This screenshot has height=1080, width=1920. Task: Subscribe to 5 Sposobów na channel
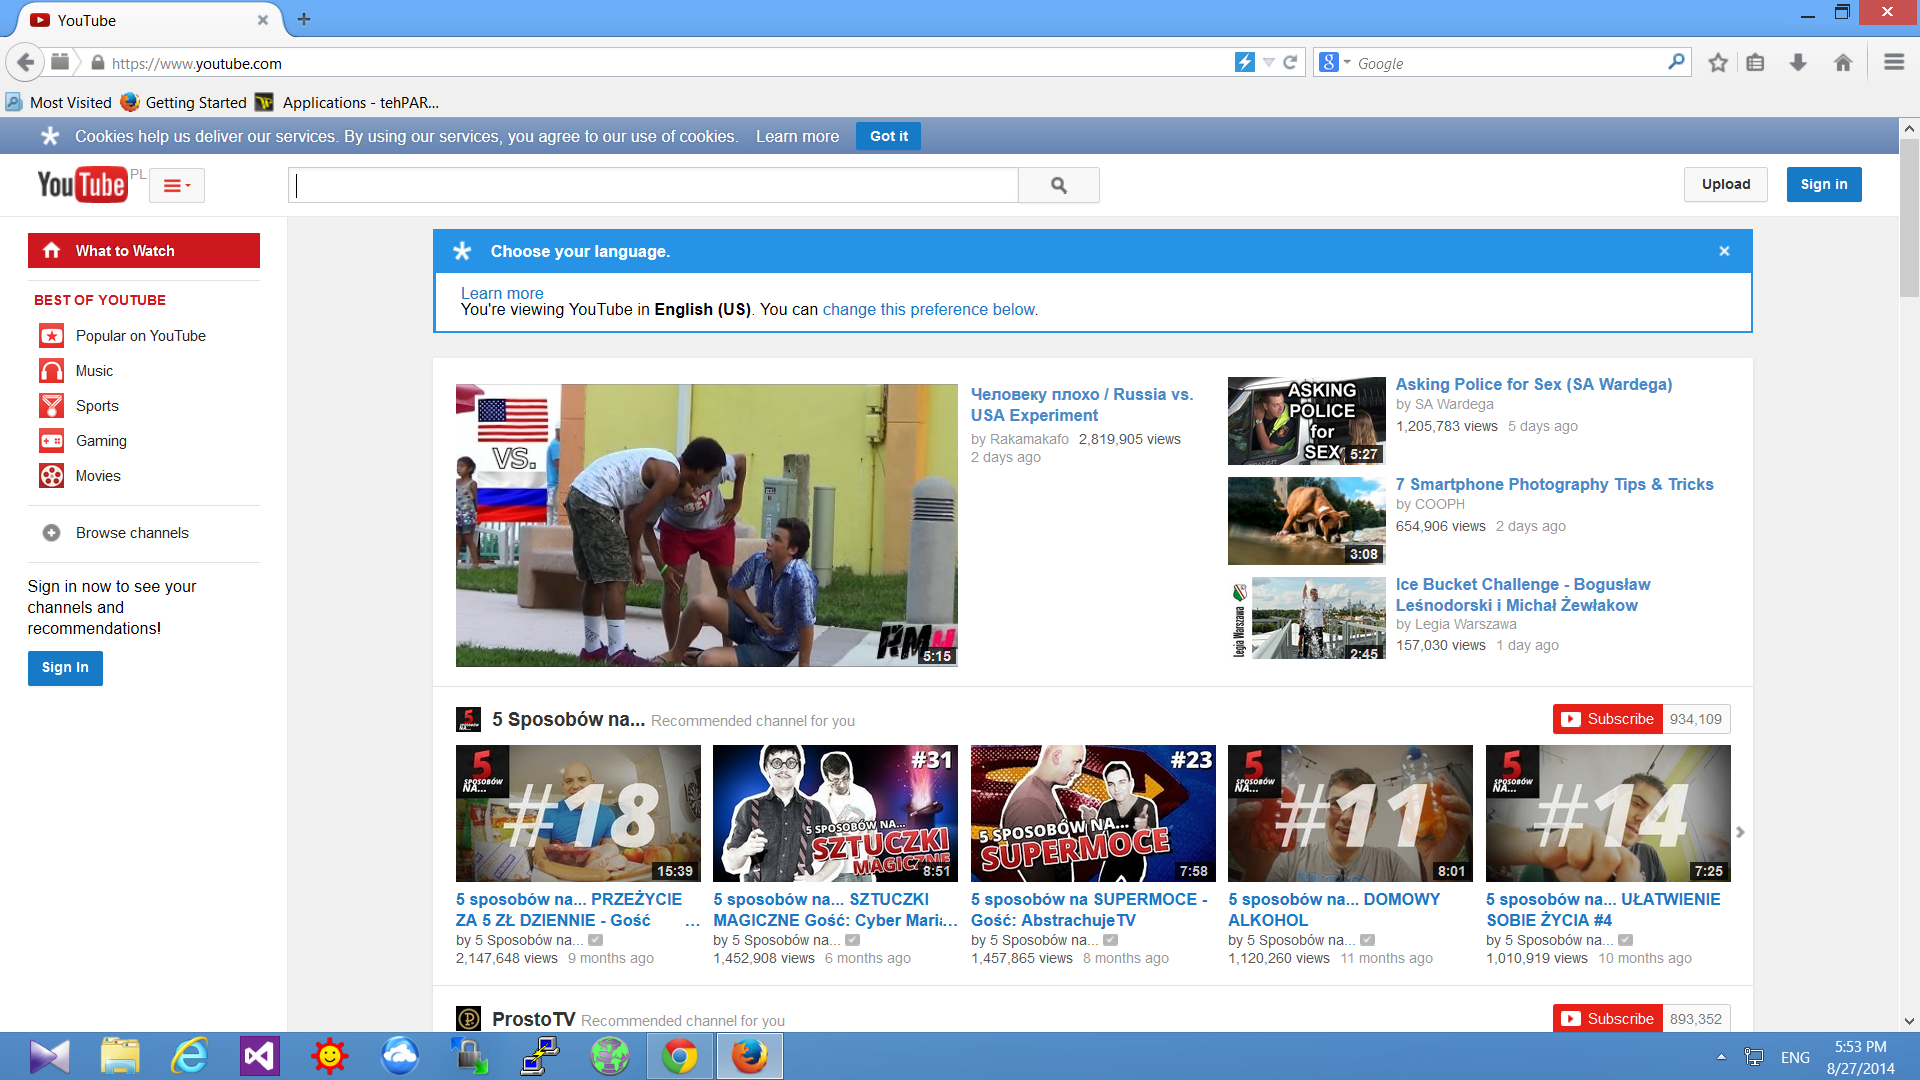[x=1608, y=719]
